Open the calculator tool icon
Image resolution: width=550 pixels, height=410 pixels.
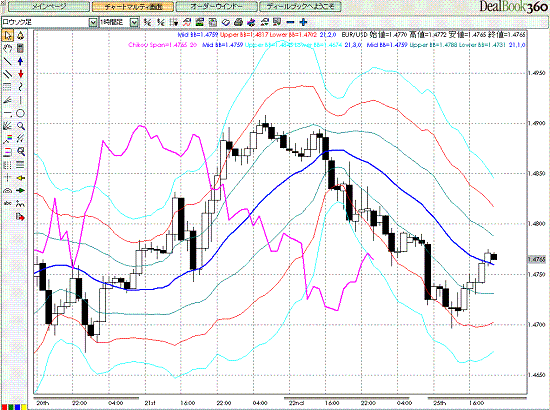pos(20,48)
